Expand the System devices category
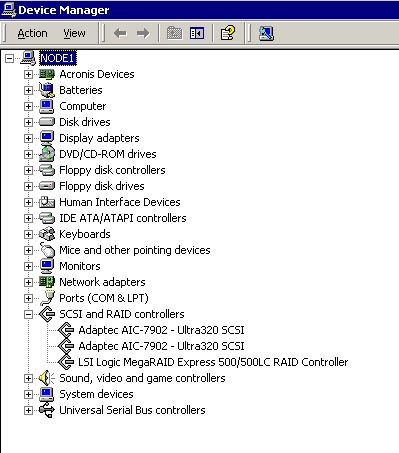Screen dimensions: 399x453 point(28,394)
